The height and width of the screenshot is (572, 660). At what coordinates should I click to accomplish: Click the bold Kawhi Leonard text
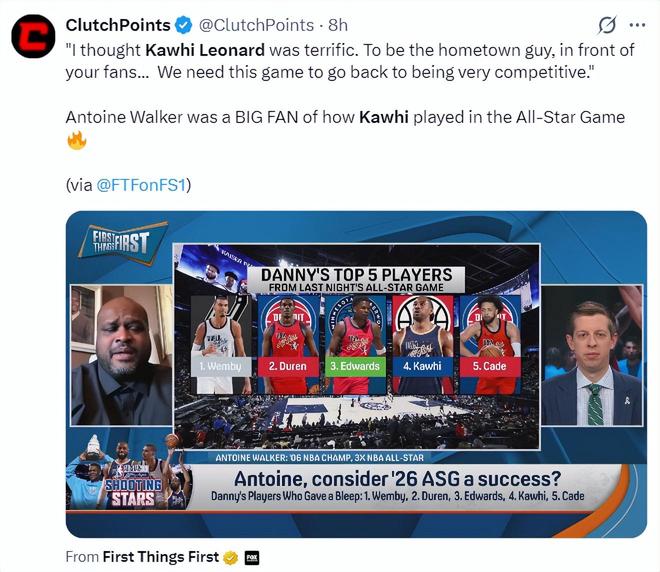pyautogui.click(x=205, y=50)
